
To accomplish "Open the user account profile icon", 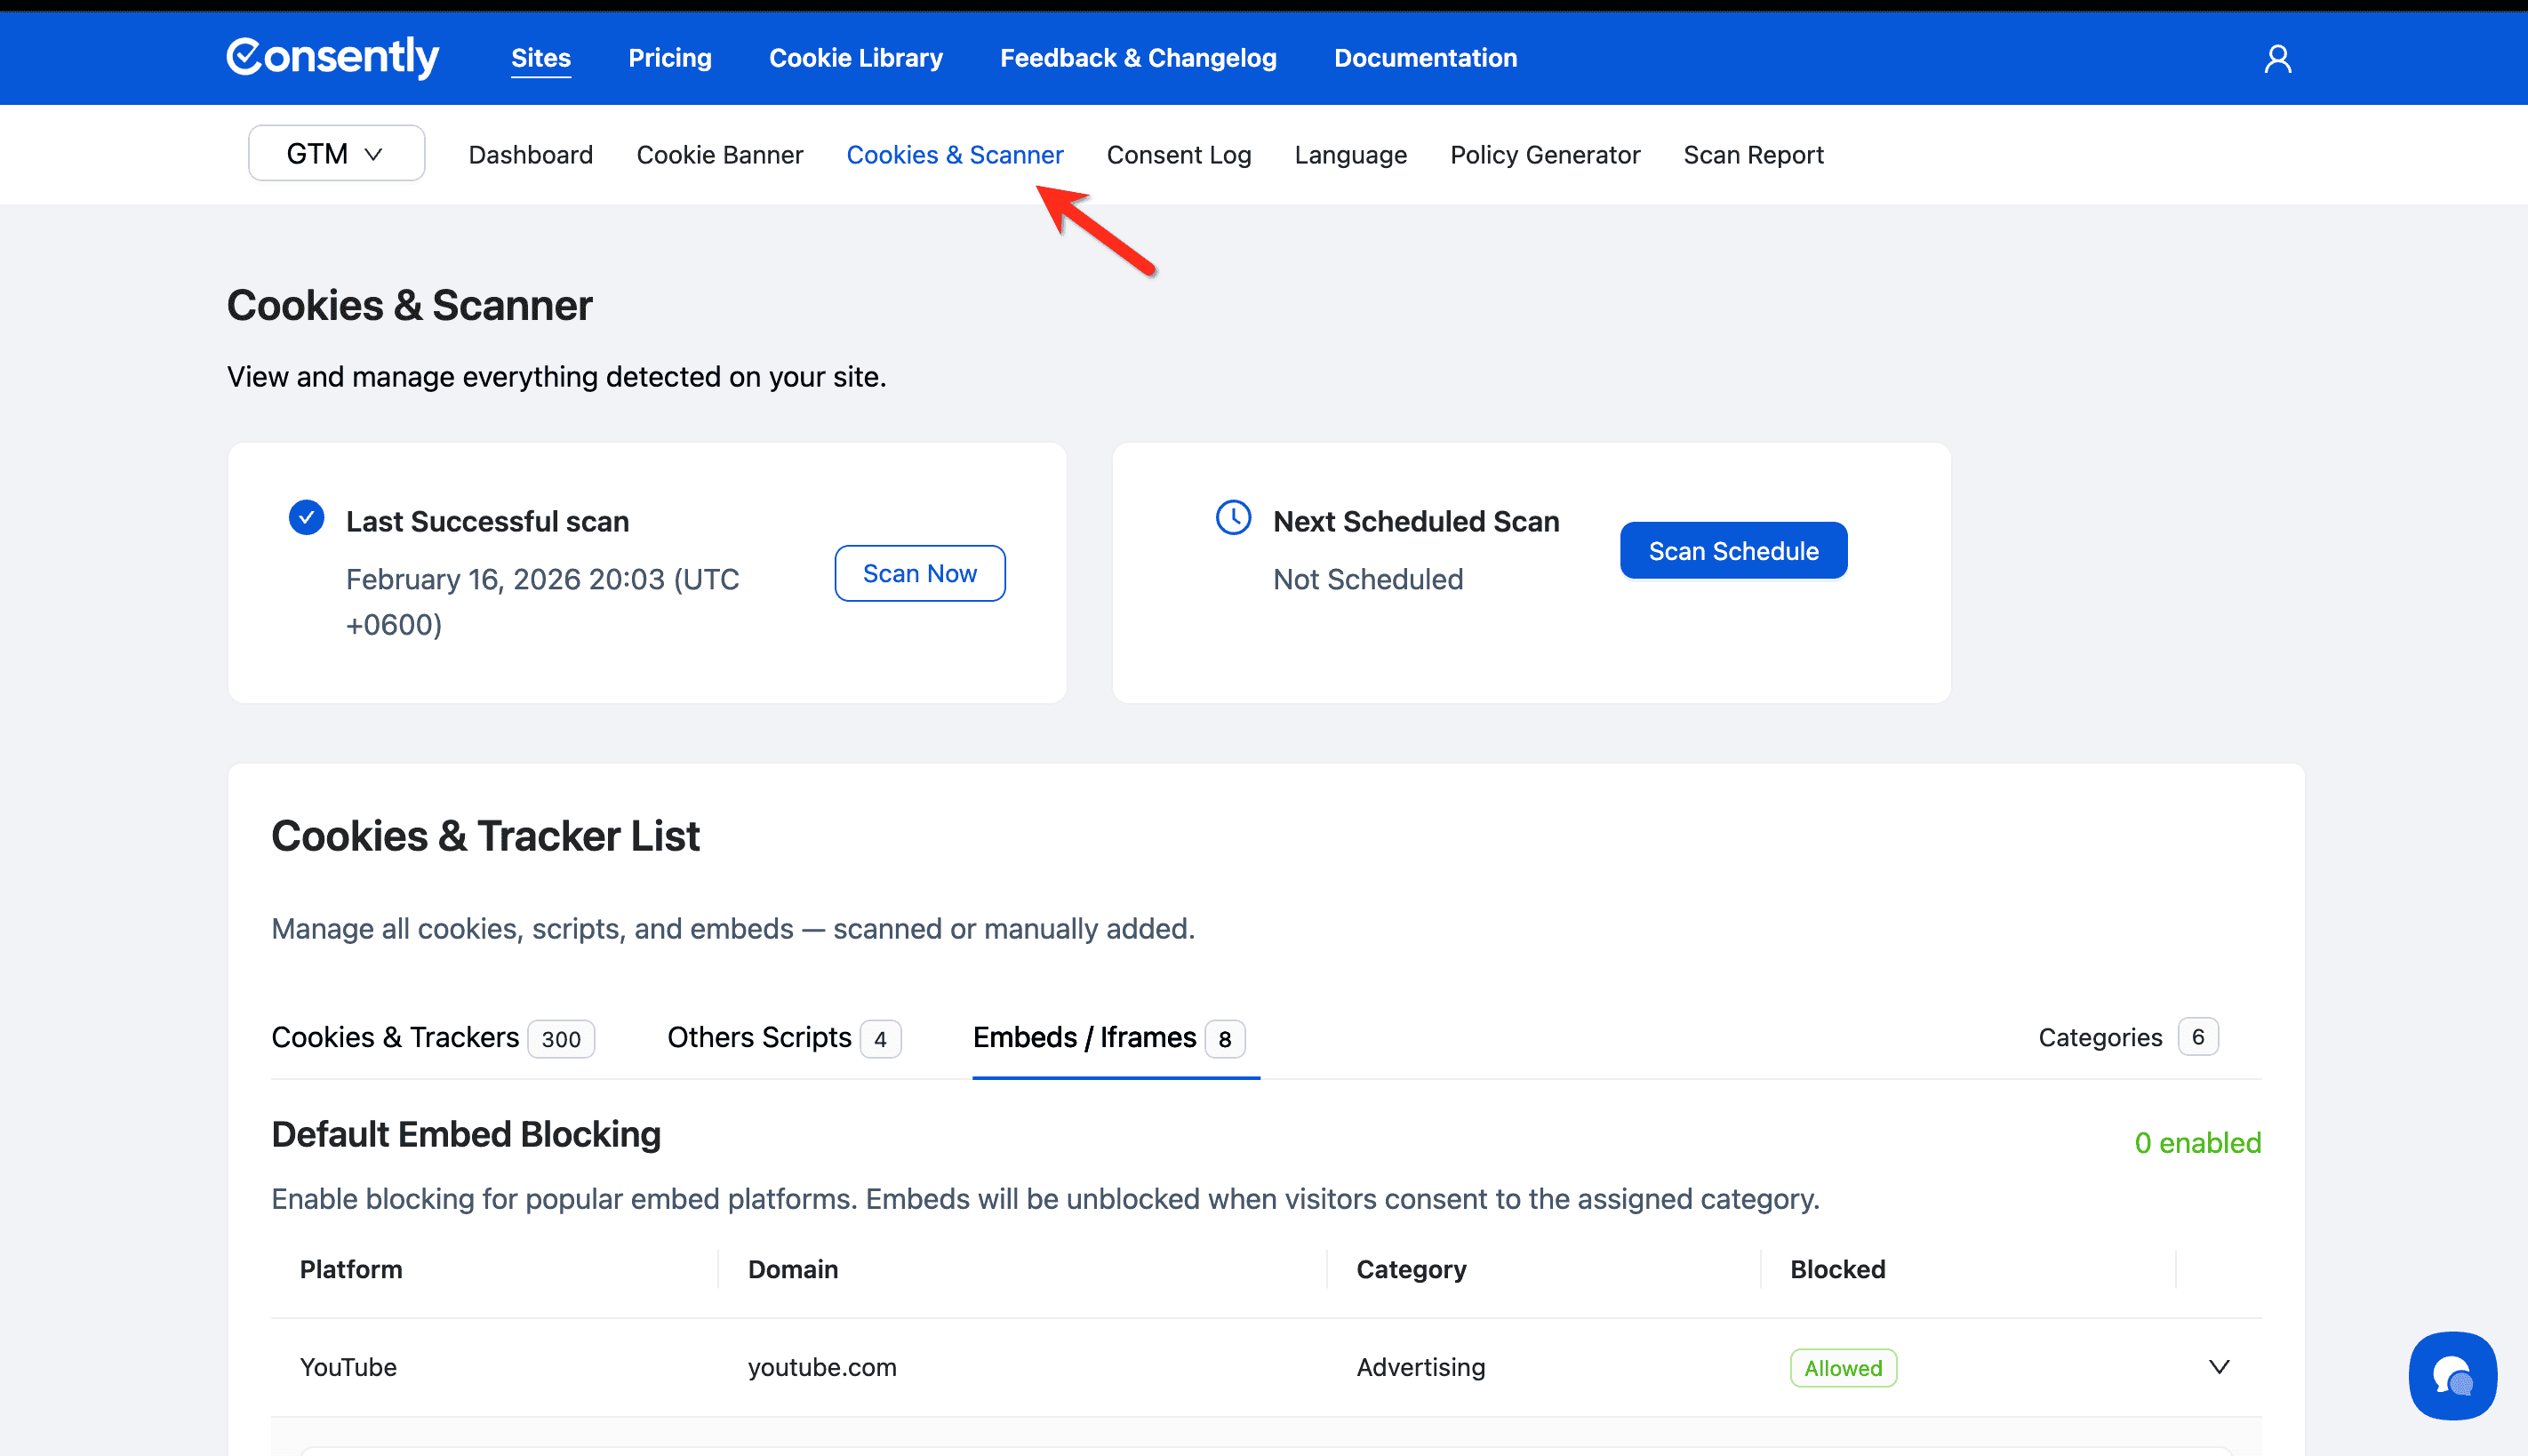I will (x=2277, y=59).
